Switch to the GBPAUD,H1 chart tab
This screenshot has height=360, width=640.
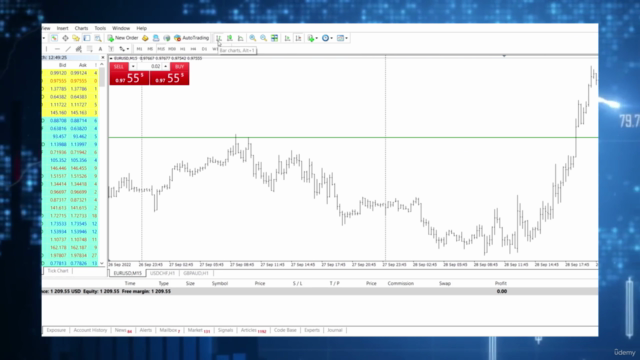tap(196, 273)
